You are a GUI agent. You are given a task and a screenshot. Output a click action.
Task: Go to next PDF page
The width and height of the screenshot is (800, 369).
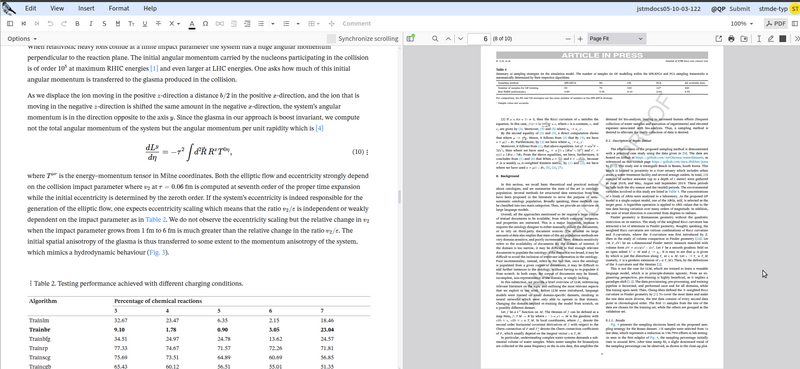coord(460,38)
